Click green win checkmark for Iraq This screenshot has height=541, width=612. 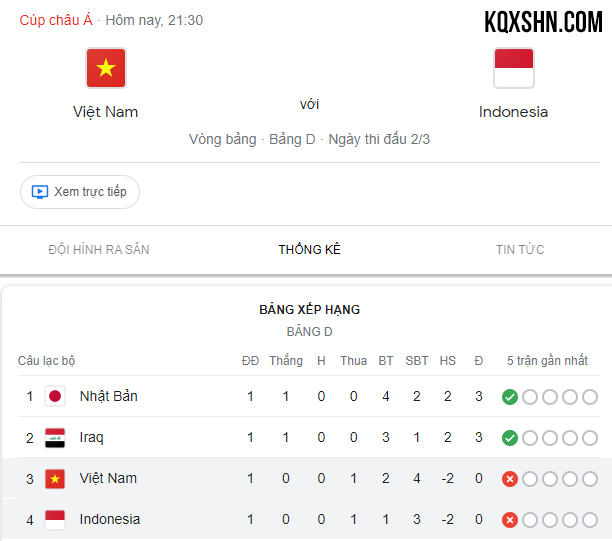pyautogui.click(x=510, y=438)
